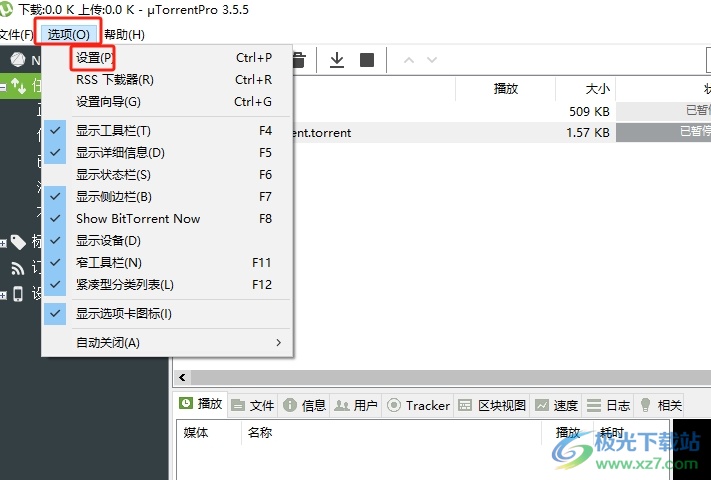Switch to the 速度 tab
The height and width of the screenshot is (480, 711).
pyautogui.click(x=556, y=405)
